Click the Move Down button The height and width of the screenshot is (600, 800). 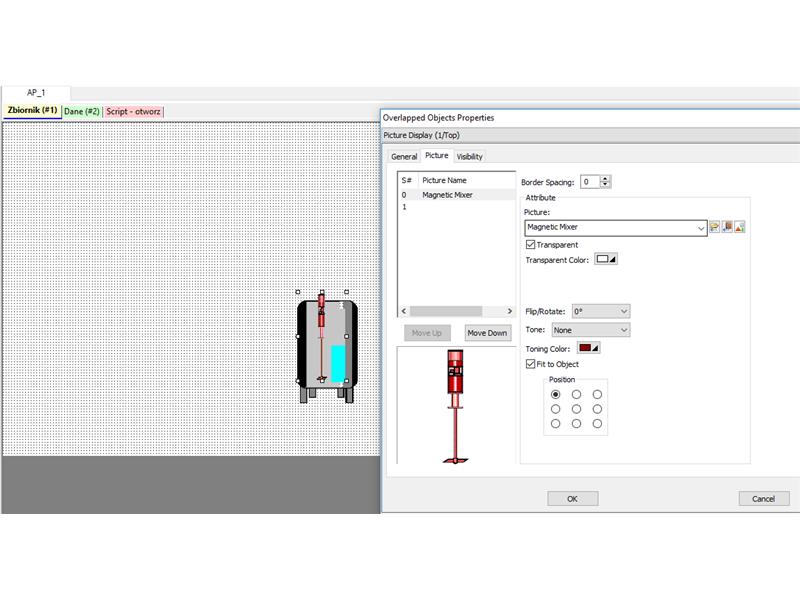(x=487, y=333)
